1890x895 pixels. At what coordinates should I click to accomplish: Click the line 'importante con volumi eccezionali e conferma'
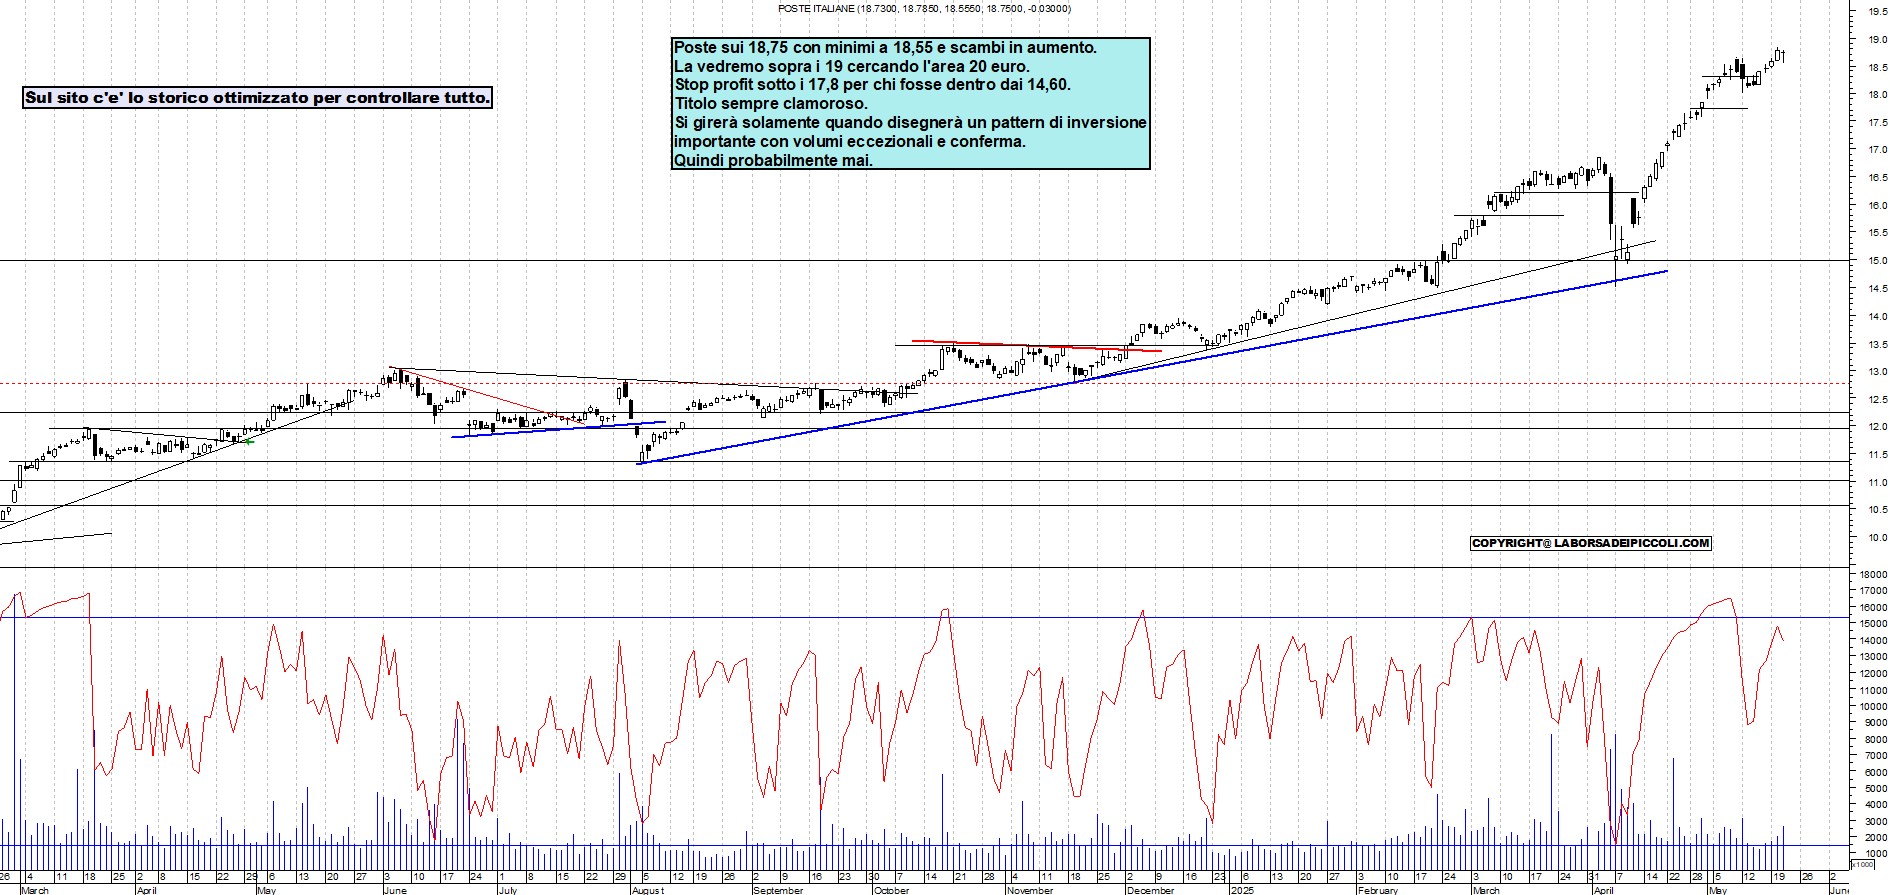tap(850, 142)
